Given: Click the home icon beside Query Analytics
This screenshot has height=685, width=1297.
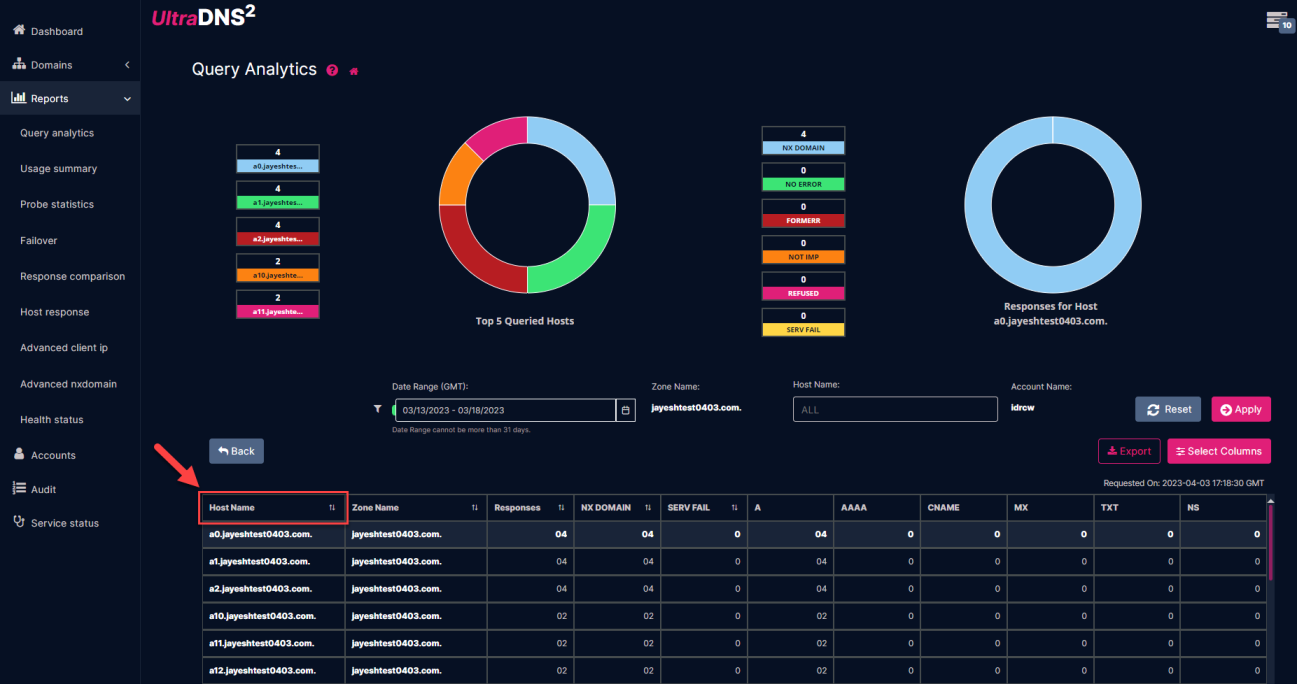Looking at the screenshot, I should point(354,71).
